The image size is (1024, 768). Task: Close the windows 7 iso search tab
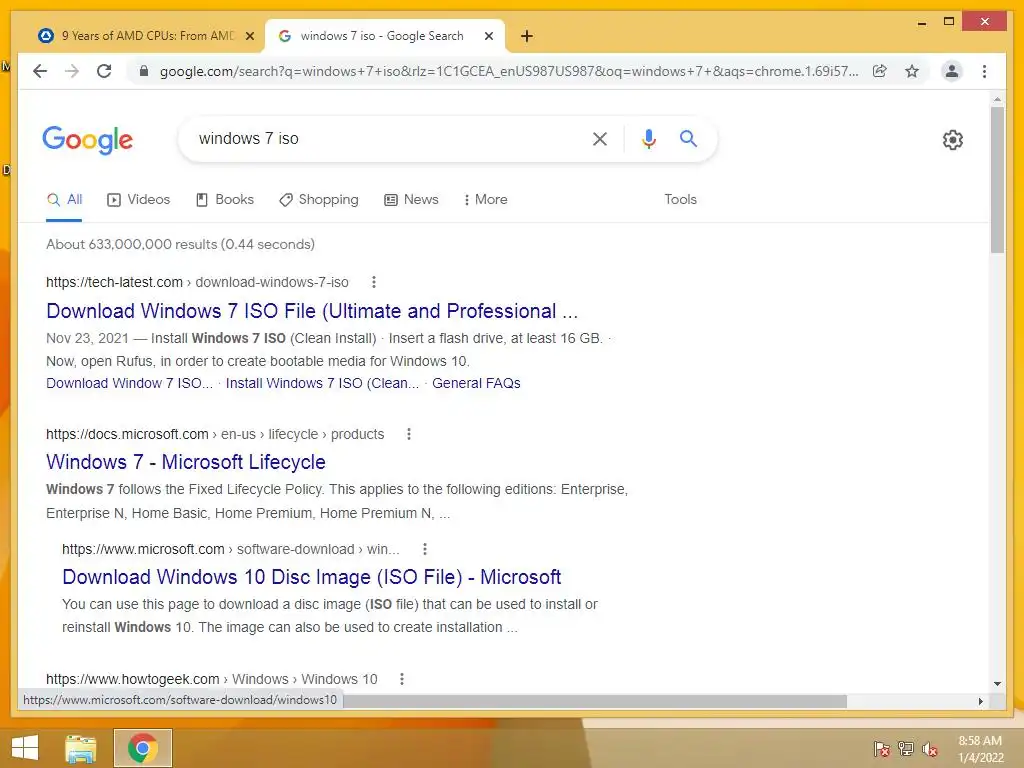(488, 36)
